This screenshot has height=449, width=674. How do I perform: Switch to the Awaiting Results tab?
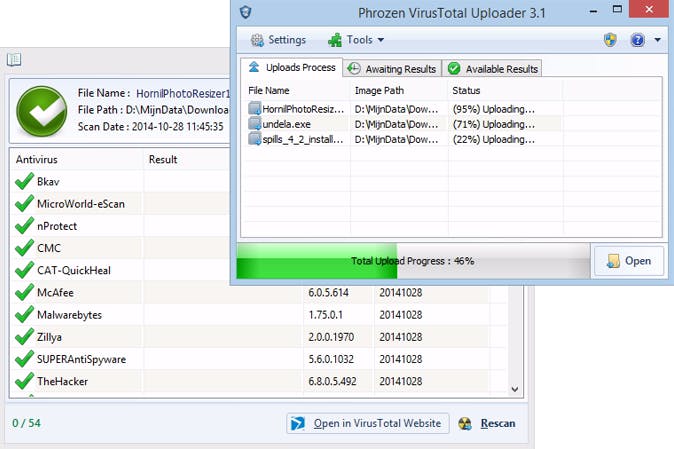(x=392, y=69)
